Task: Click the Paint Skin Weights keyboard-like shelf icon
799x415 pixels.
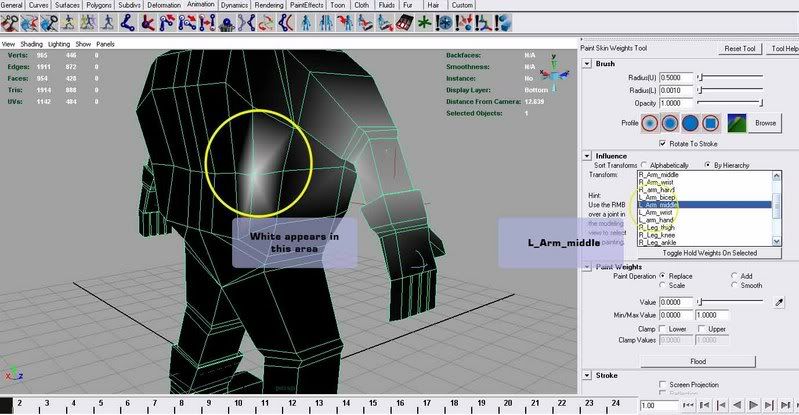Action: (404, 23)
